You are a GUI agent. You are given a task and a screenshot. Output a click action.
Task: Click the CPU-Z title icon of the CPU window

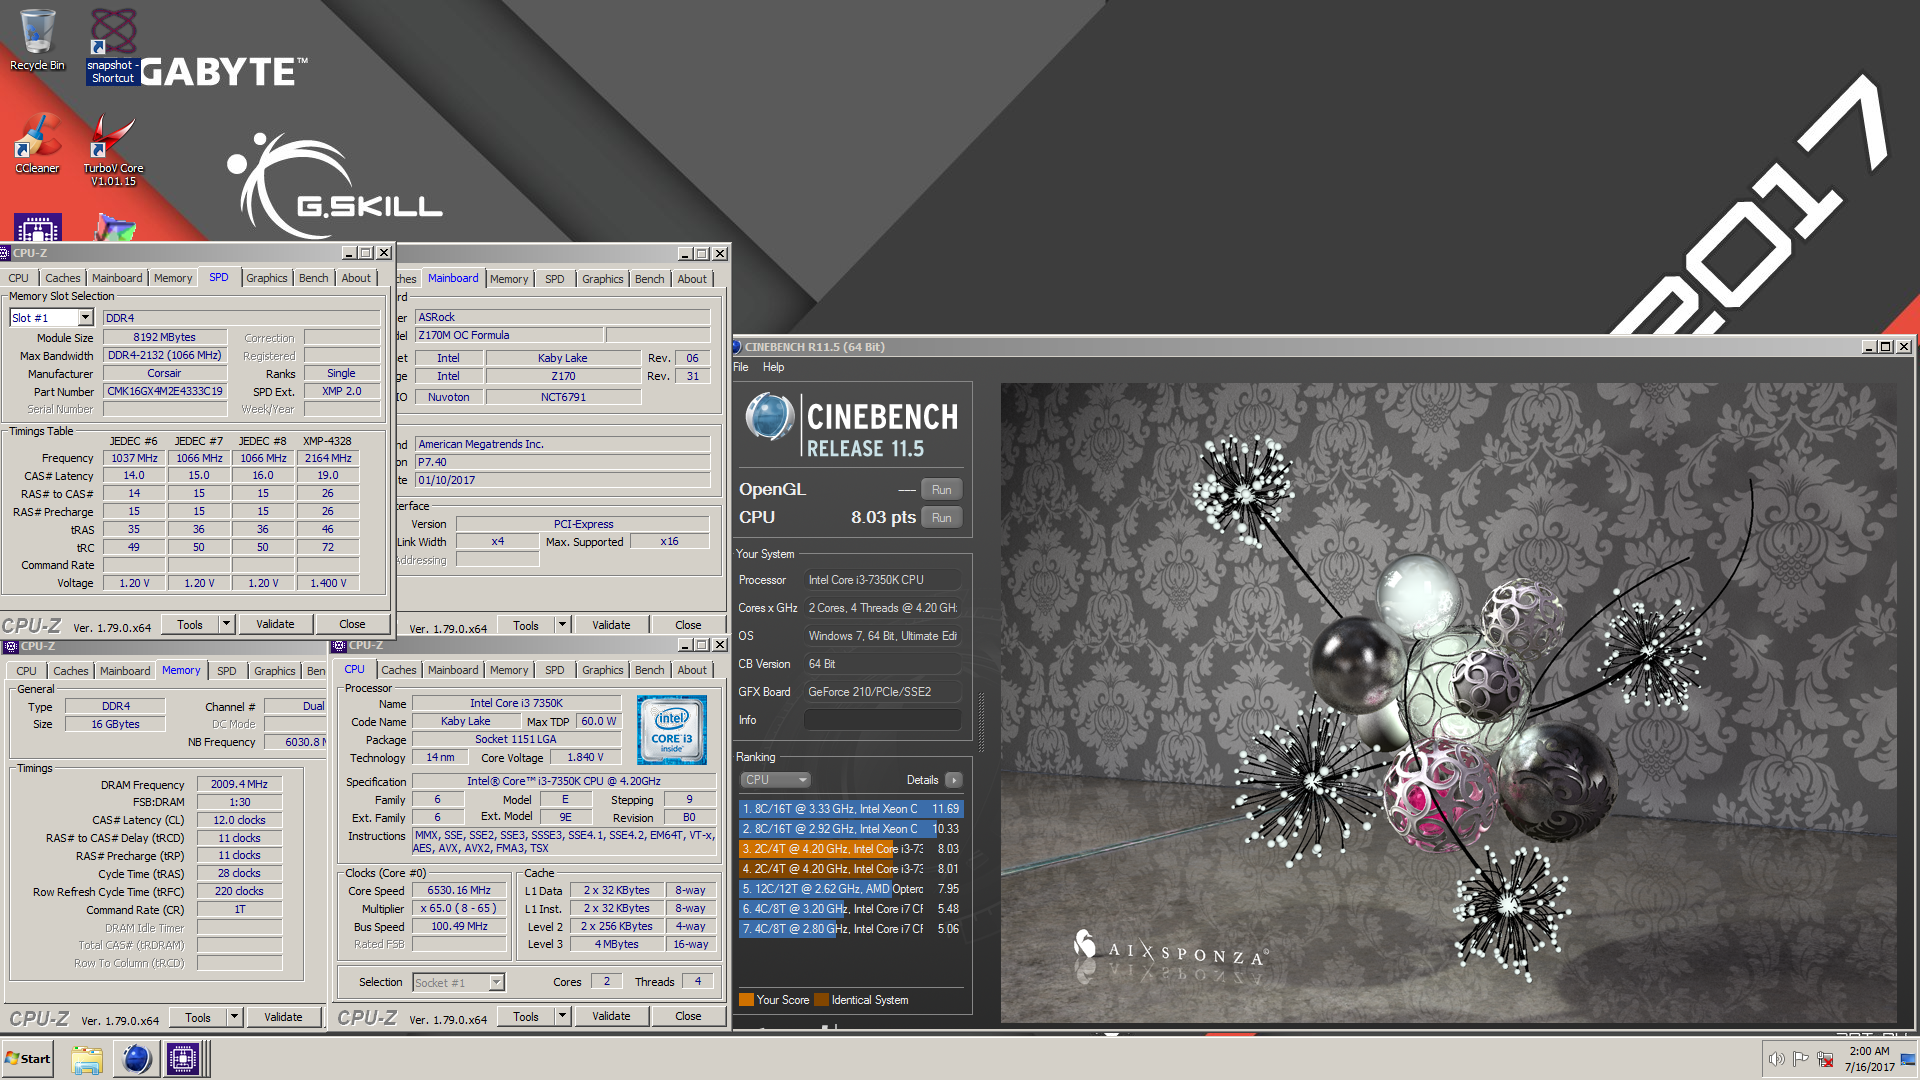pyautogui.click(x=340, y=645)
